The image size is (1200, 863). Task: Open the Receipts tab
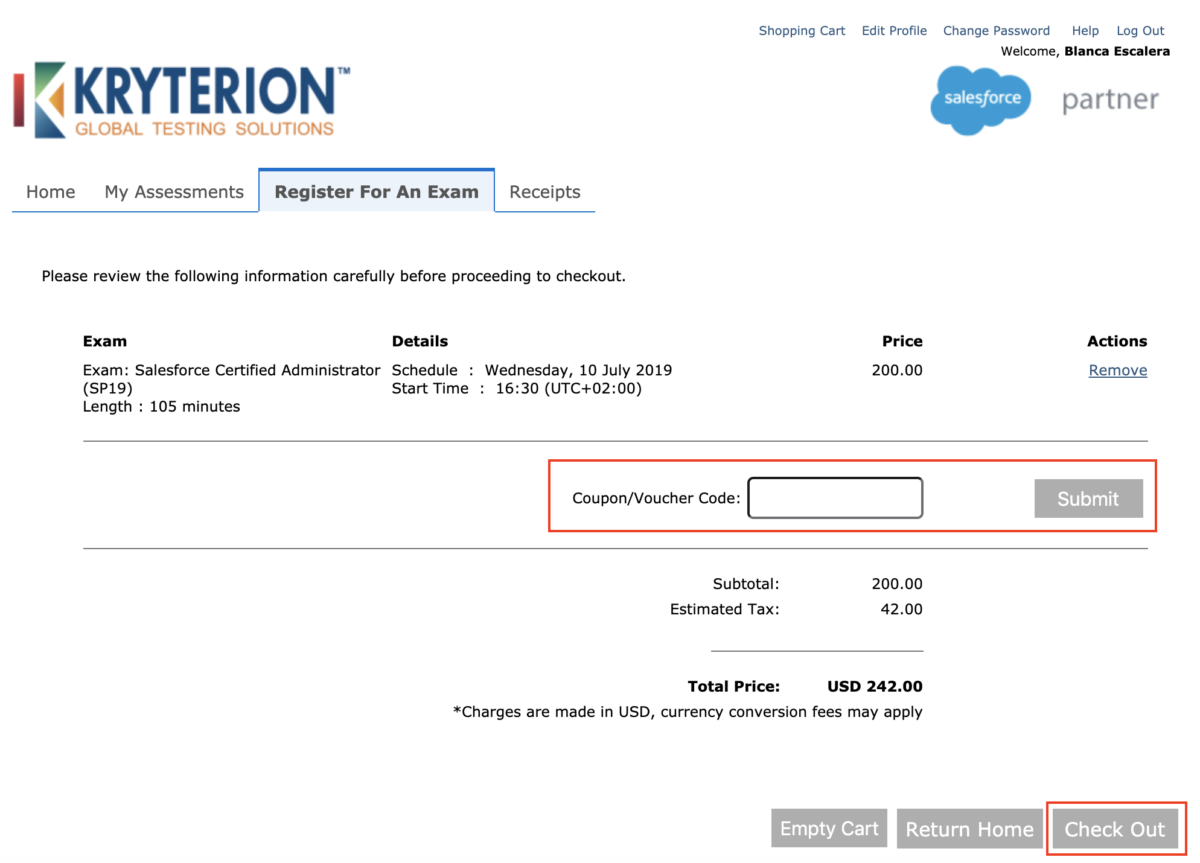point(544,191)
